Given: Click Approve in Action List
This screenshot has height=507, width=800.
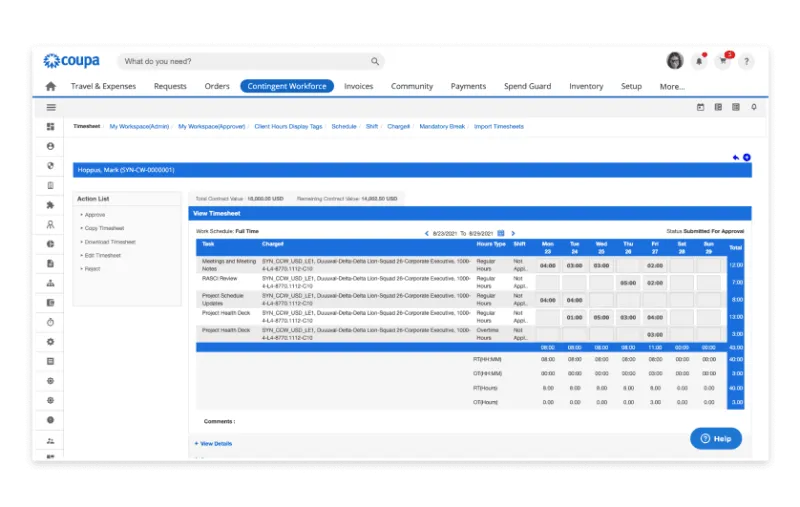Looking at the screenshot, I should tap(95, 215).
